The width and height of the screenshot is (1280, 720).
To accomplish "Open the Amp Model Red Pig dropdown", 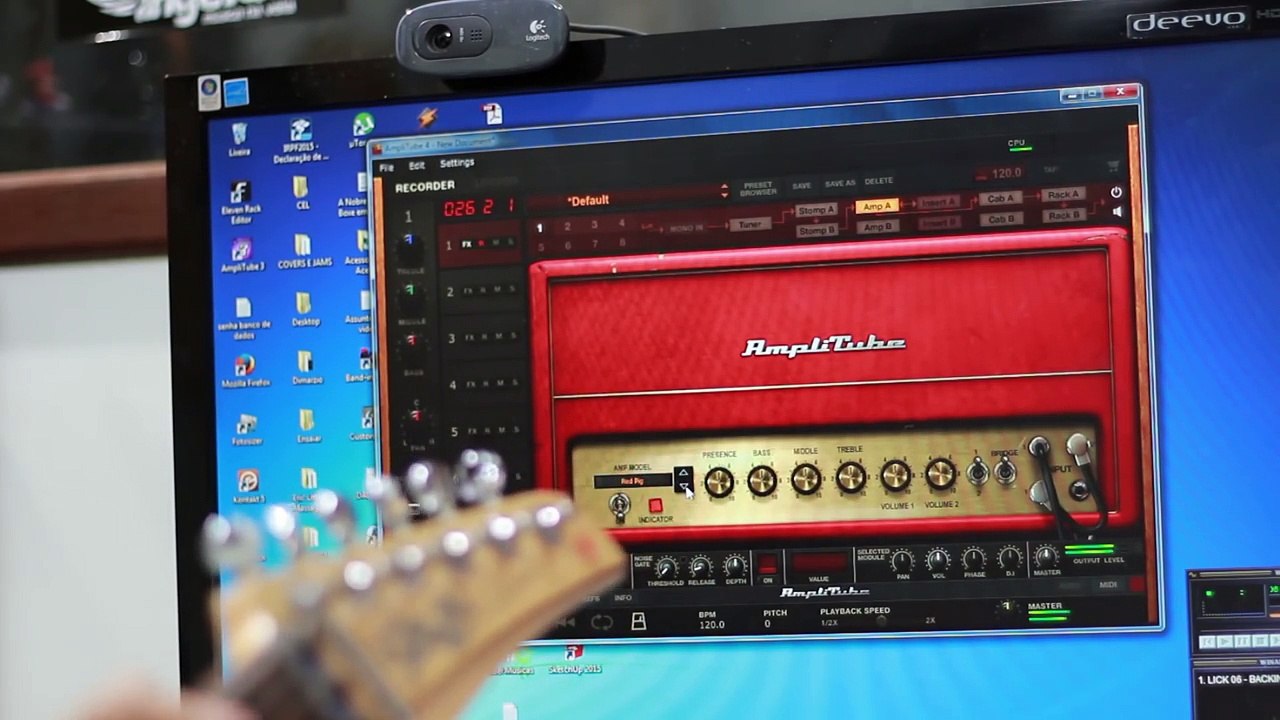I will pos(632,481).
